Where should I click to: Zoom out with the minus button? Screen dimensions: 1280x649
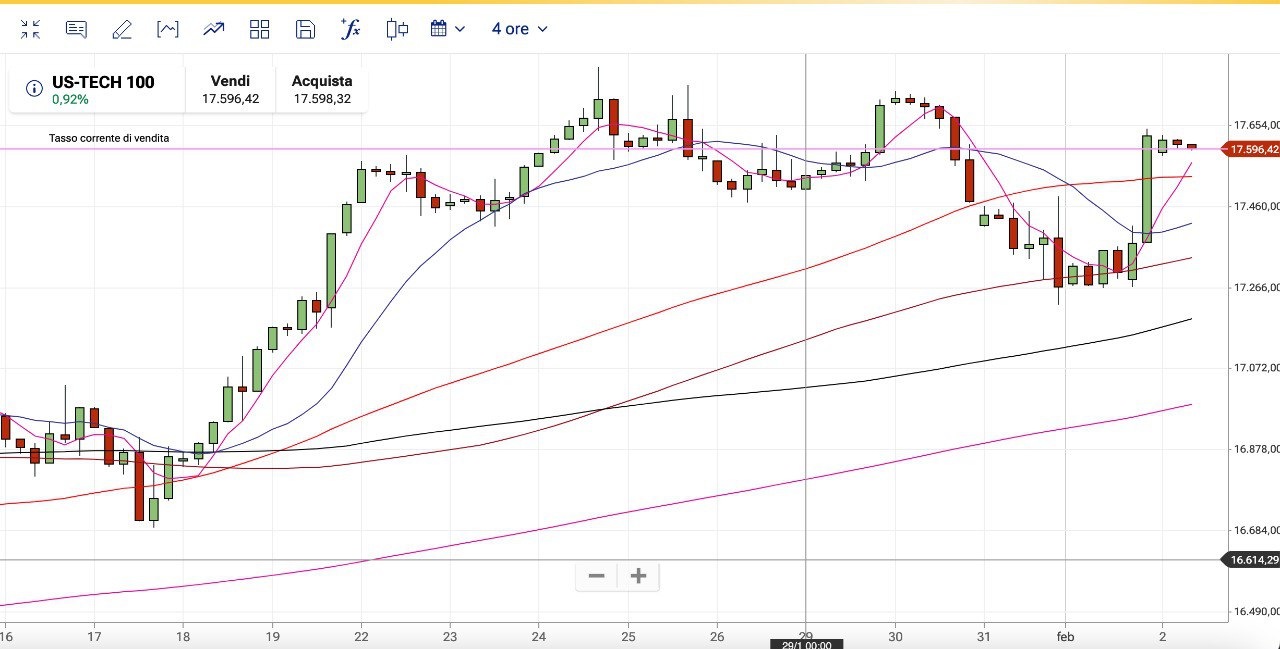point(597,576)
